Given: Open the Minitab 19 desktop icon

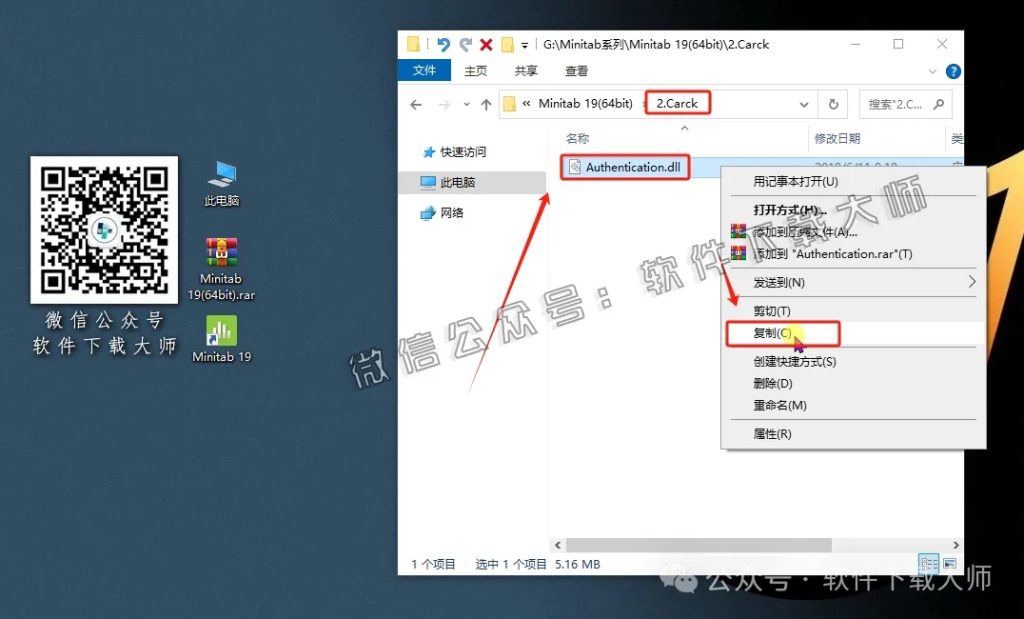Looking at the screenshot, I should coord(221,330).
